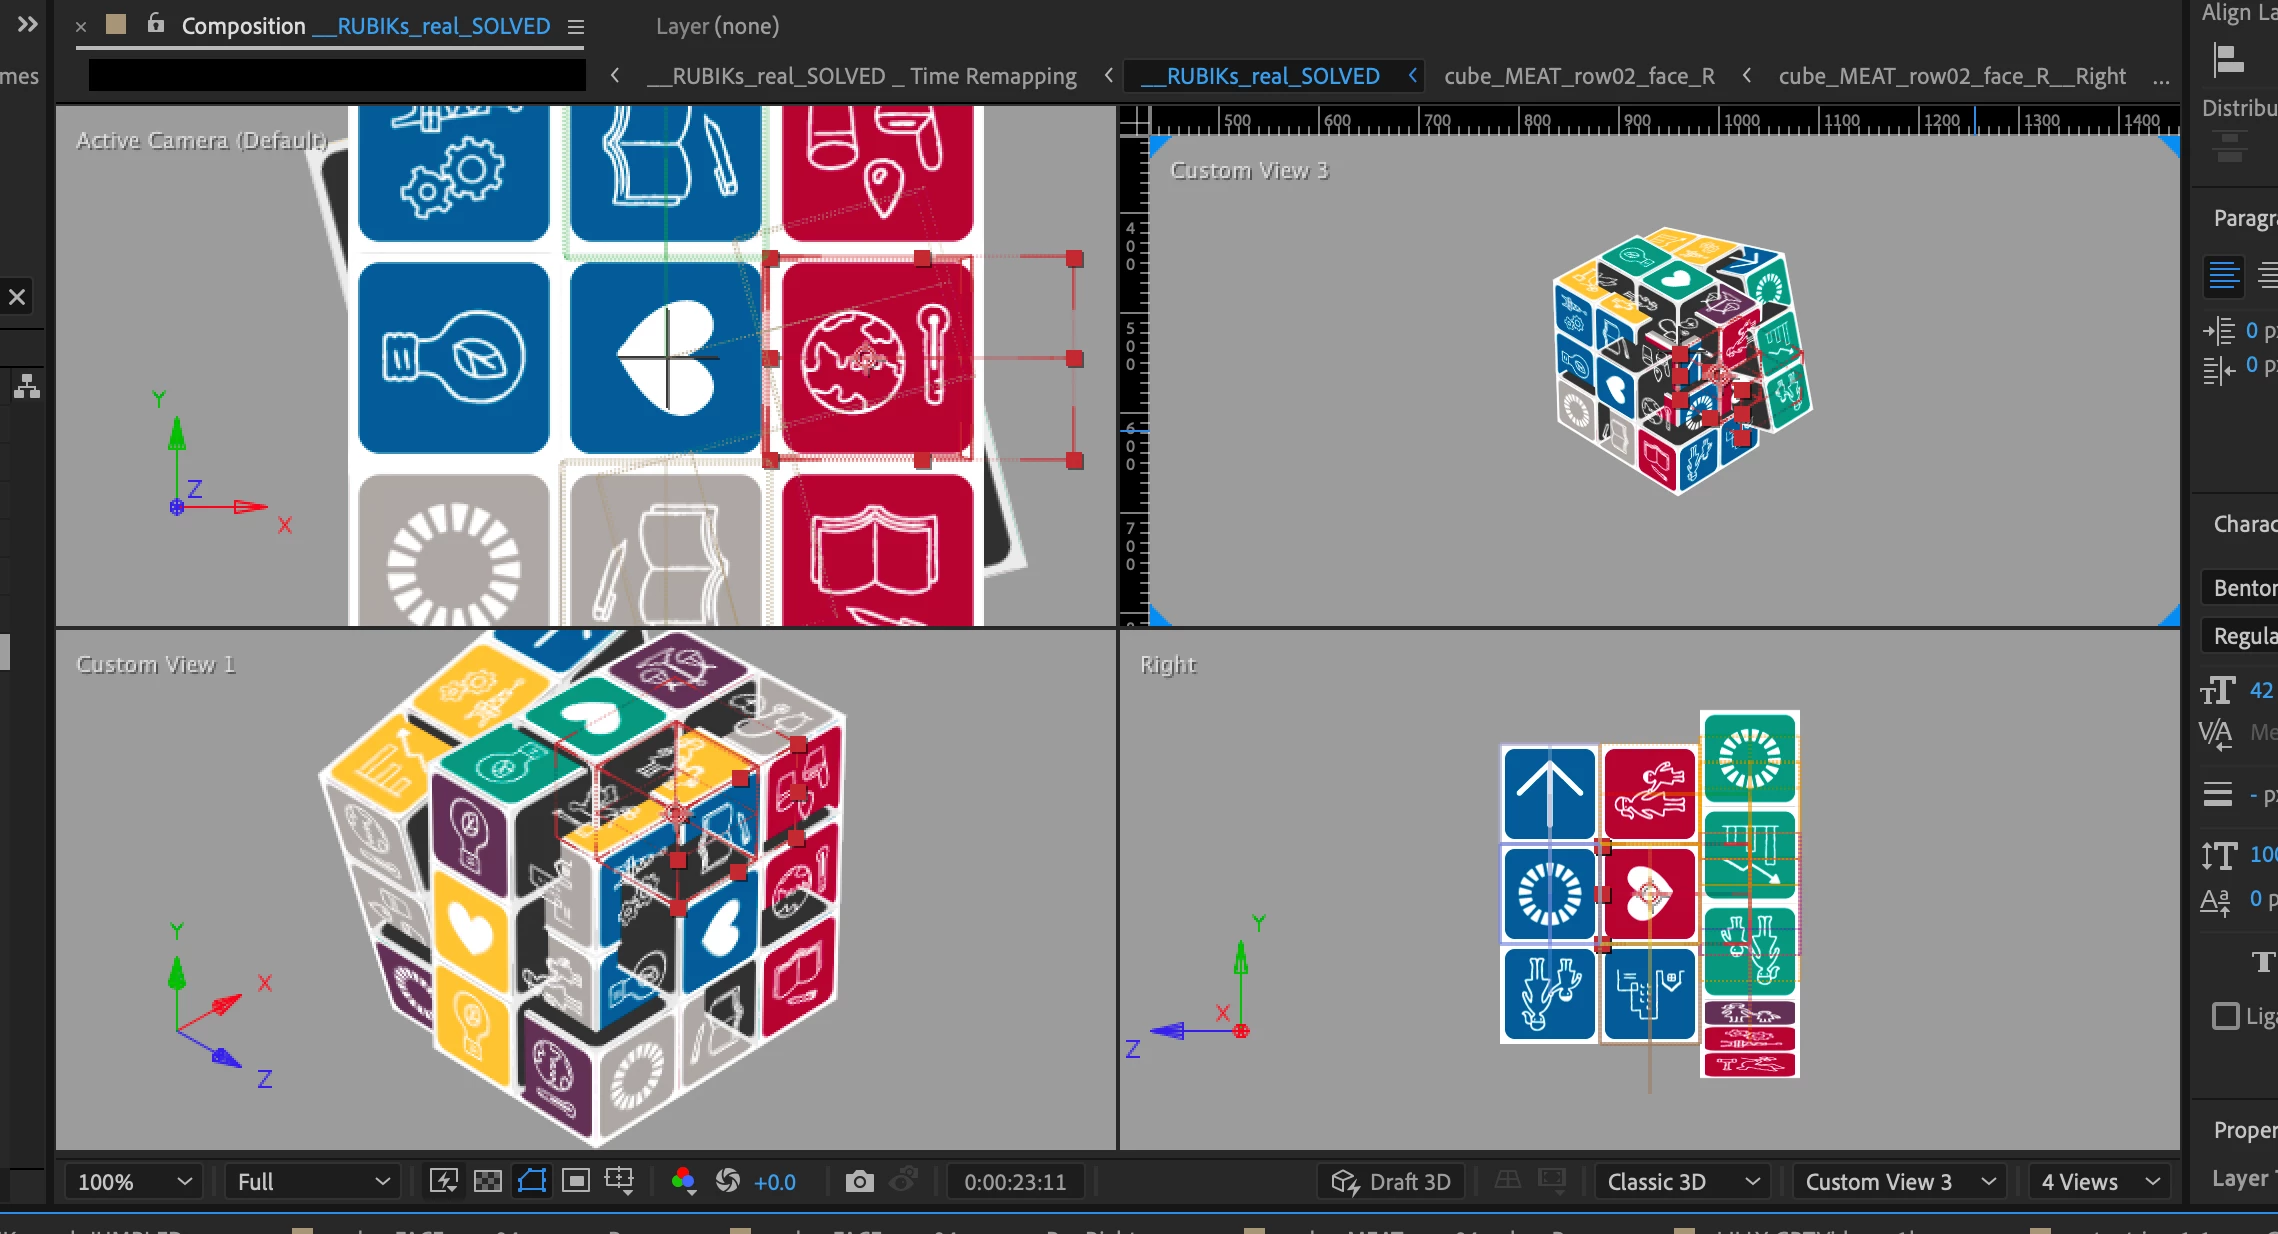Toggle the transparency grid
This screenshot has width=2278, height=1234.
coord(487,1181)
